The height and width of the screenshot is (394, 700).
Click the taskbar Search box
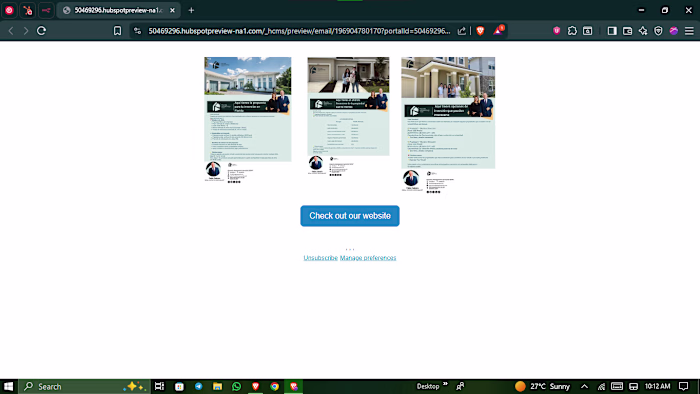tap(85, 386)
